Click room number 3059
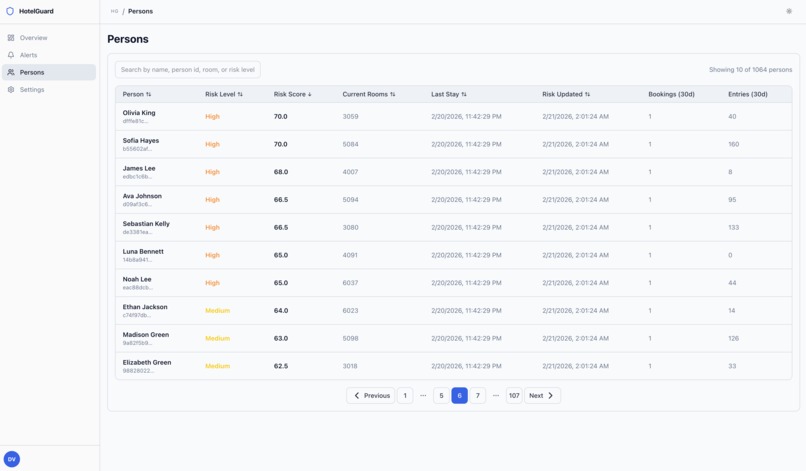806x471 pixels. pos(351,117)
